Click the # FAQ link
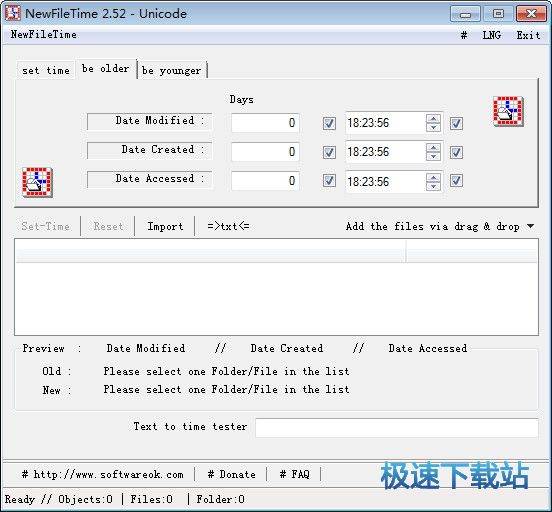Image resolution: width=552 pixels, height=512 pixels. click(294, 474)
